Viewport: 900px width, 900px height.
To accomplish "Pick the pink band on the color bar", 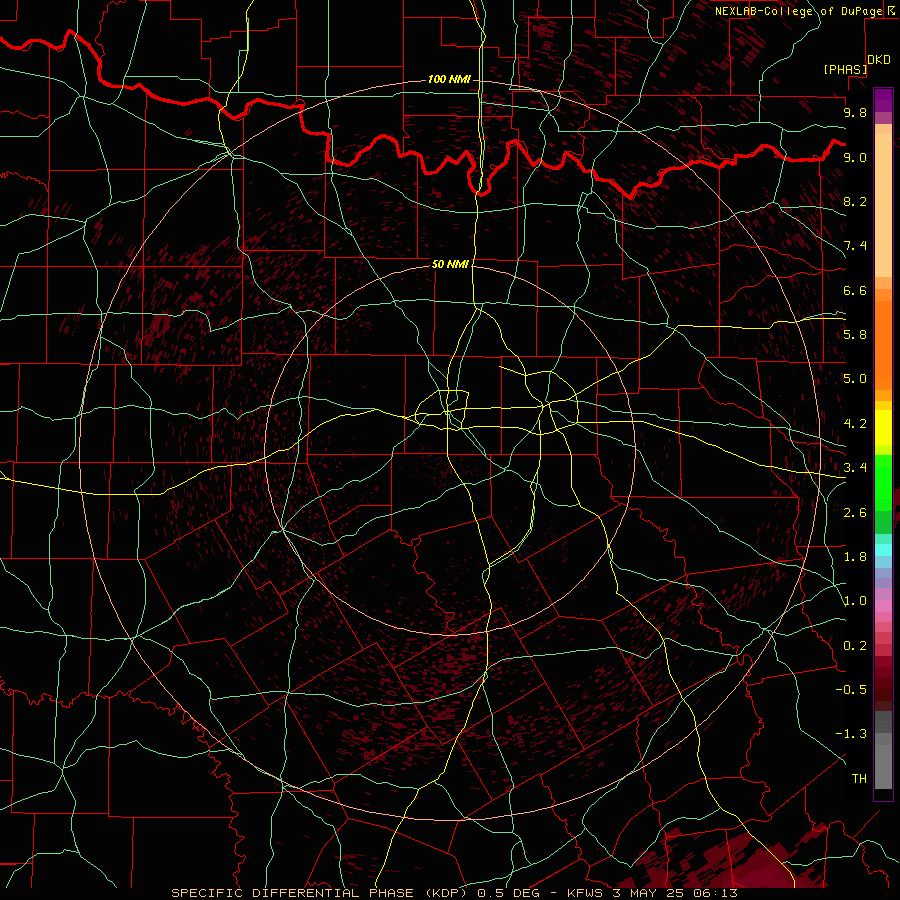I will click(x=883, y=606).
